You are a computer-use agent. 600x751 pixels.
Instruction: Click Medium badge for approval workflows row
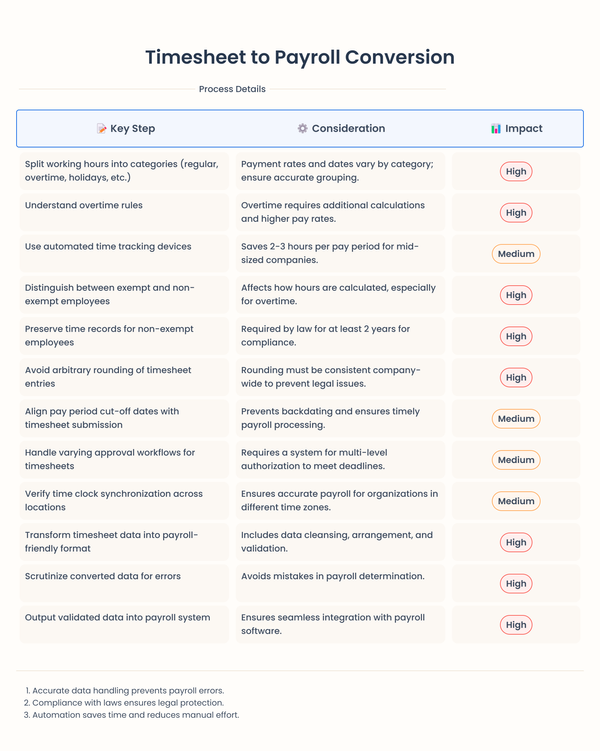pyautogui.click(x=516, y=460)
